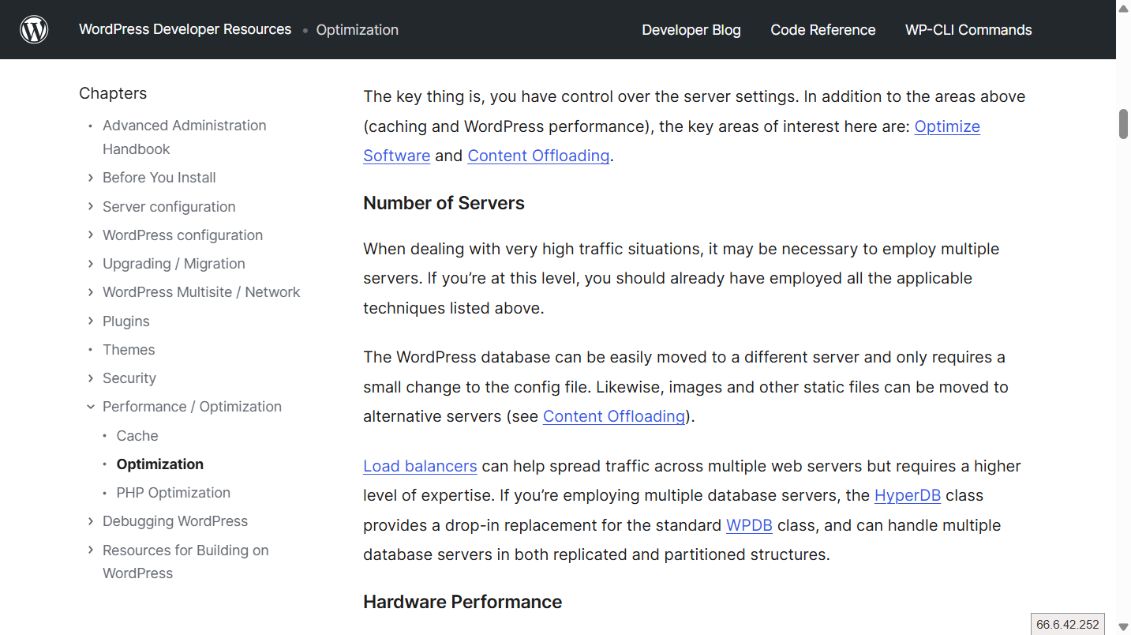This screenshot has height=635, width=1131.
Task: Expand the WordPress Multisite / Network chevron
Action: click(90, 292)
